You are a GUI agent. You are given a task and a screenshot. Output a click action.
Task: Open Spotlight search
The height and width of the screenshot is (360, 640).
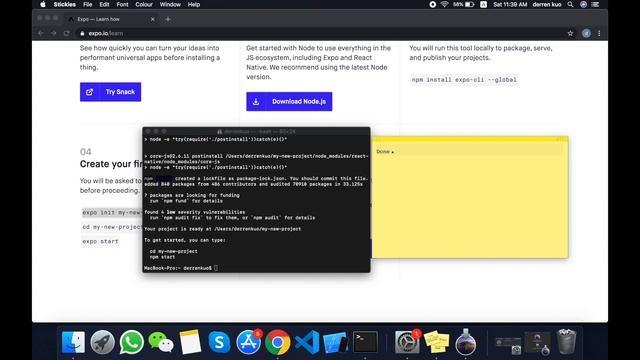(570, 4)
